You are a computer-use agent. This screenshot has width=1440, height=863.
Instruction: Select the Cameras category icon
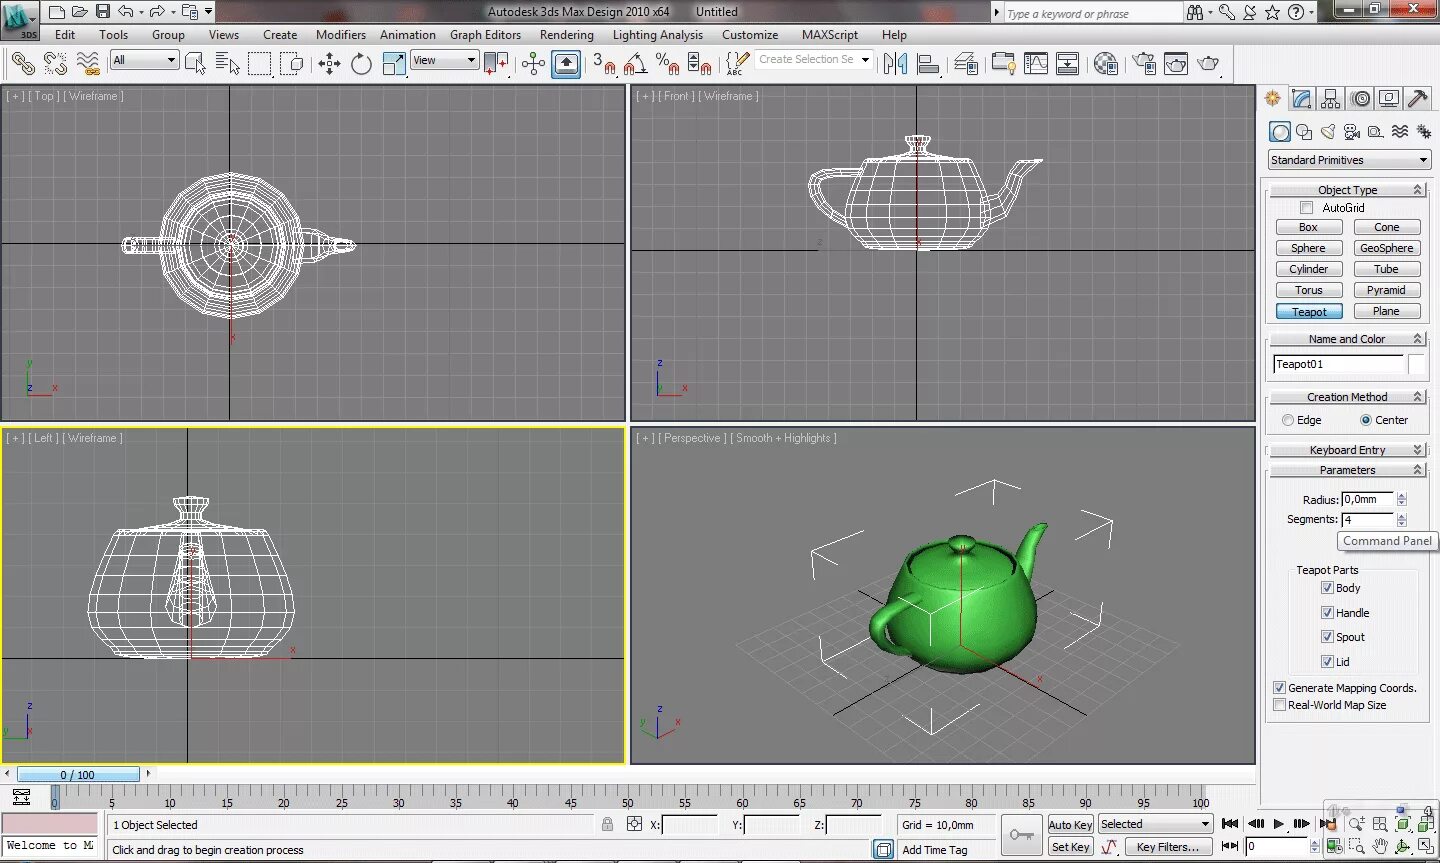[1352, 132]
